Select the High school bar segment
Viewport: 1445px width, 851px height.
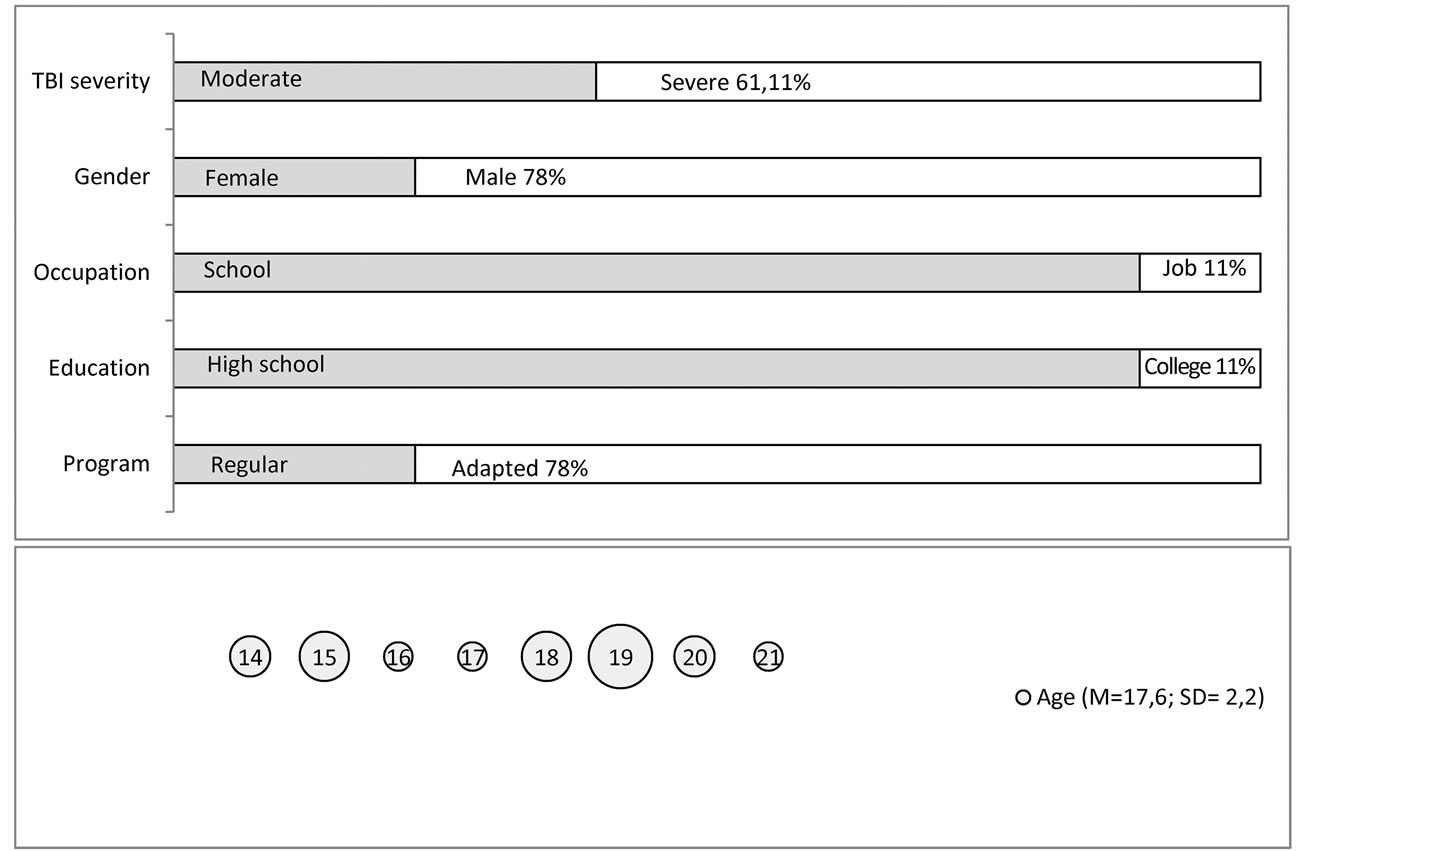[657, 368]
